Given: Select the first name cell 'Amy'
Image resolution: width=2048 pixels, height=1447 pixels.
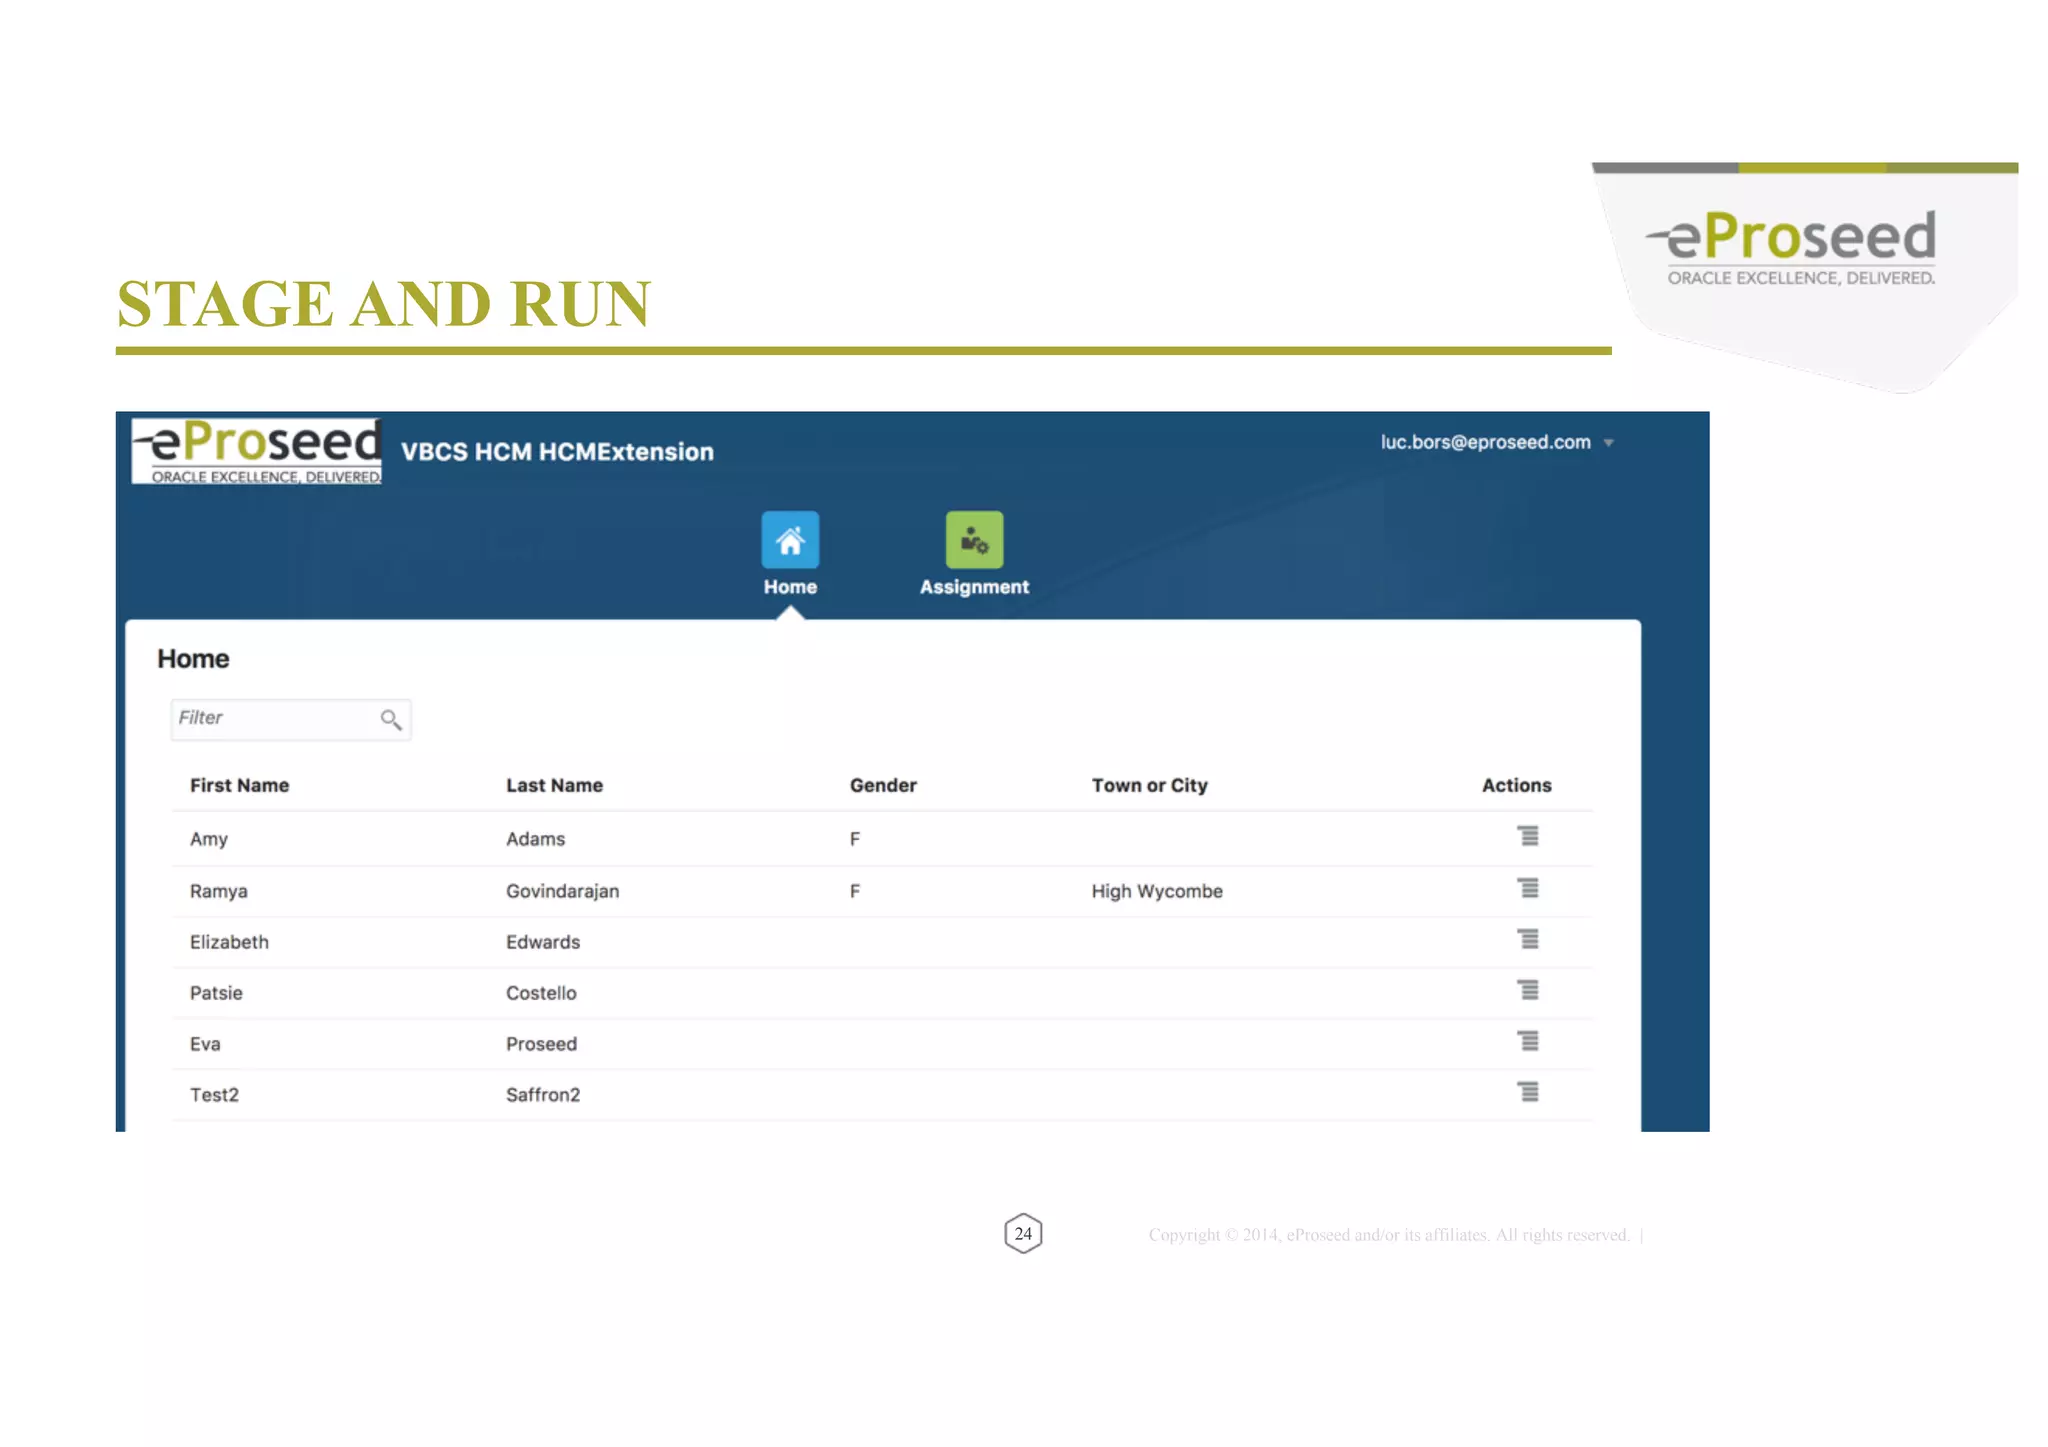Looking at the screenshot, I should [209, 839].
